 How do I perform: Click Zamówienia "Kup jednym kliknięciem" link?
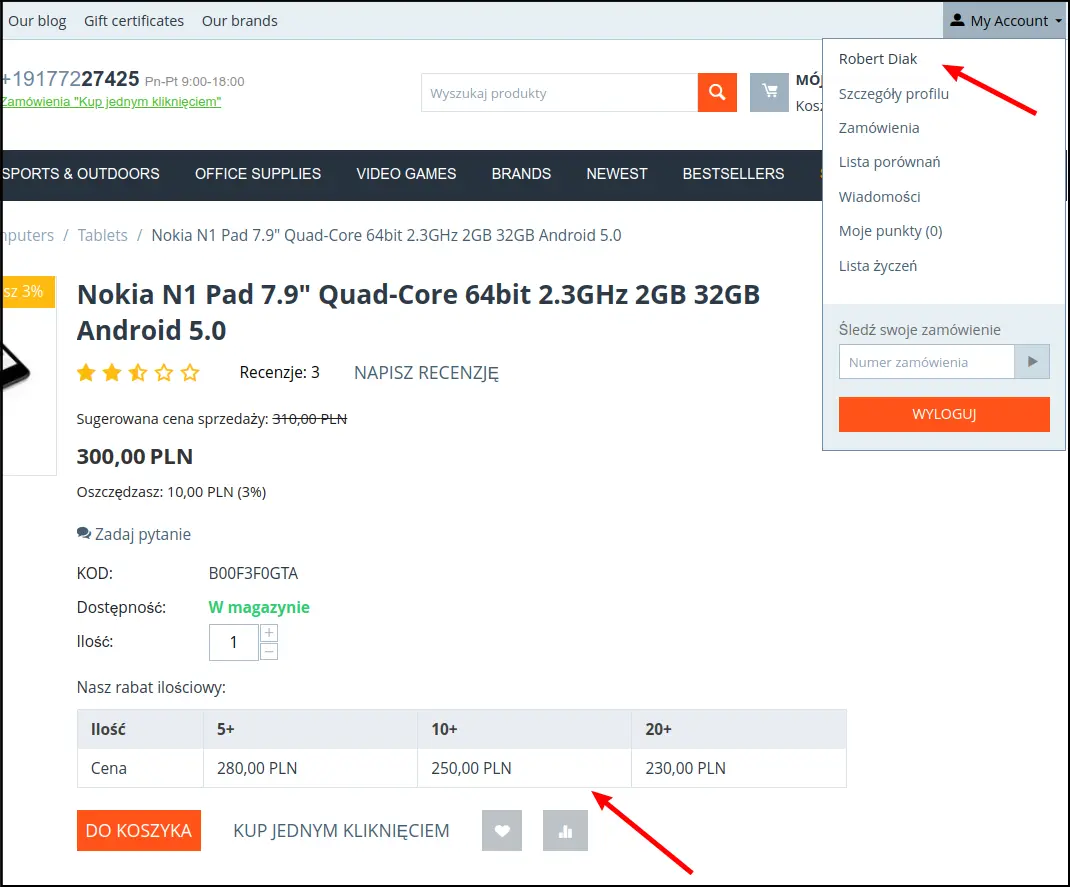tap(111, 102)
